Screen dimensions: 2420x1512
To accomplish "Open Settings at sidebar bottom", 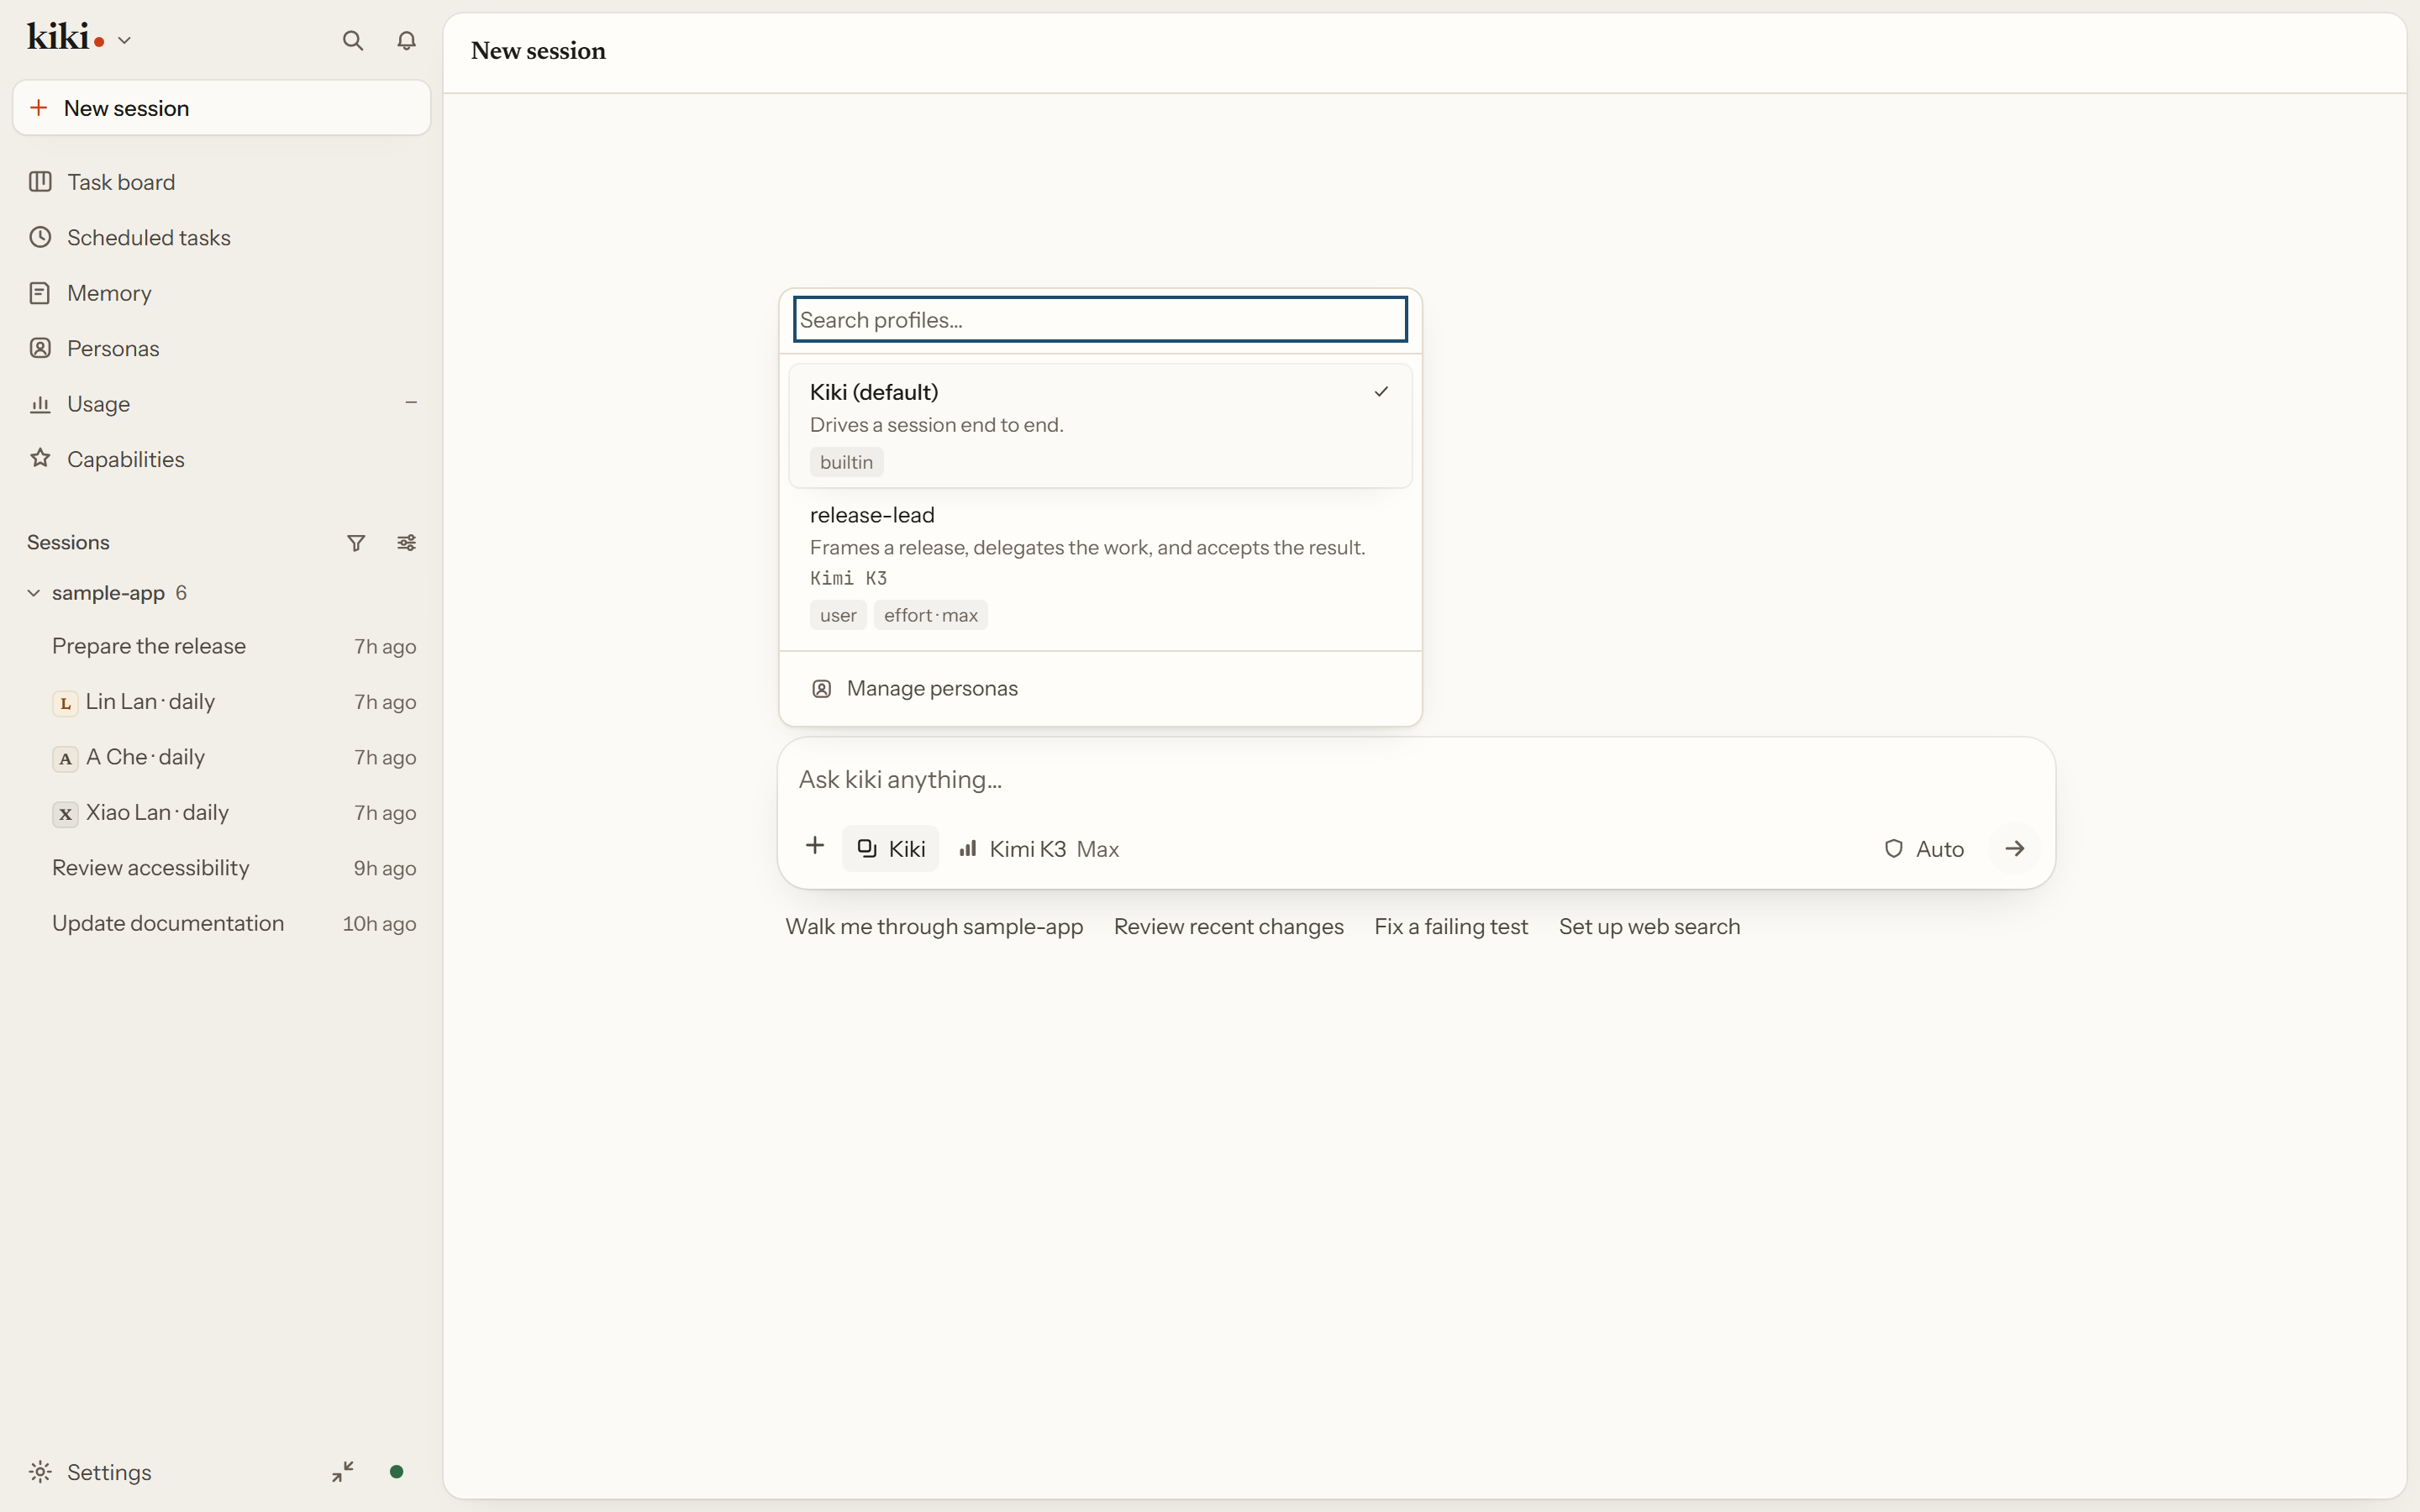I will [x=90, y=1472].
